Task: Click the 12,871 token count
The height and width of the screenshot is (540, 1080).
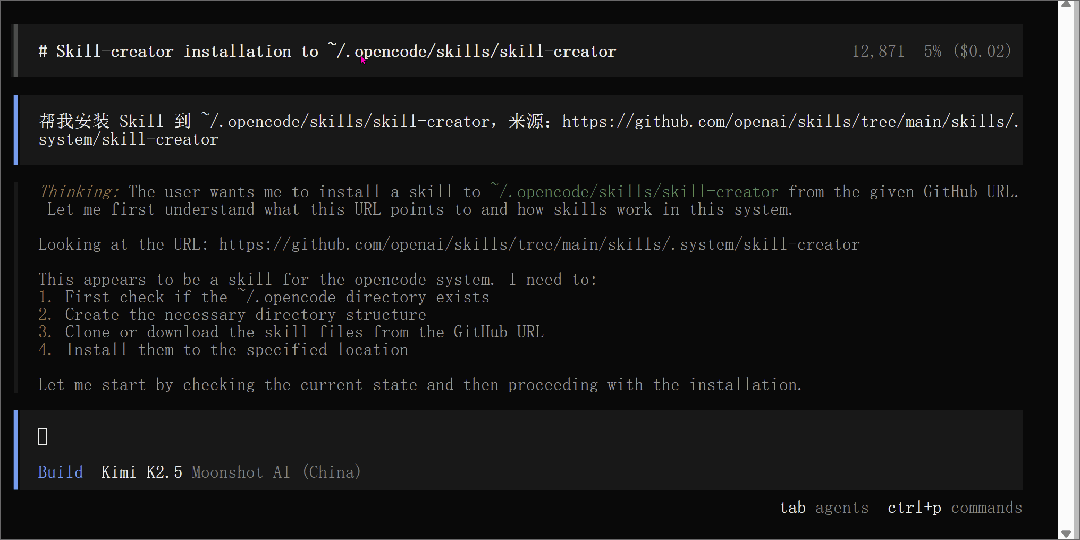Action: 878,51
